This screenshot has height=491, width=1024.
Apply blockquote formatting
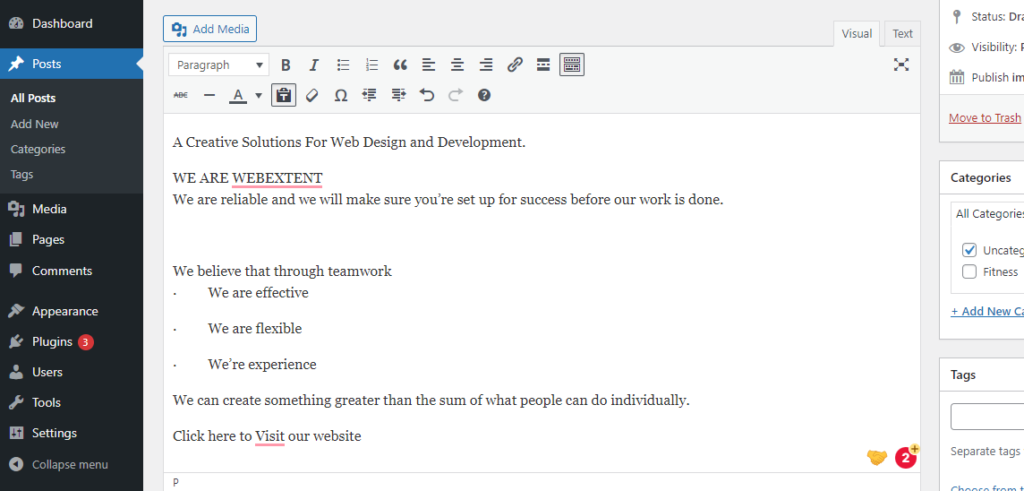coord(400,65)
